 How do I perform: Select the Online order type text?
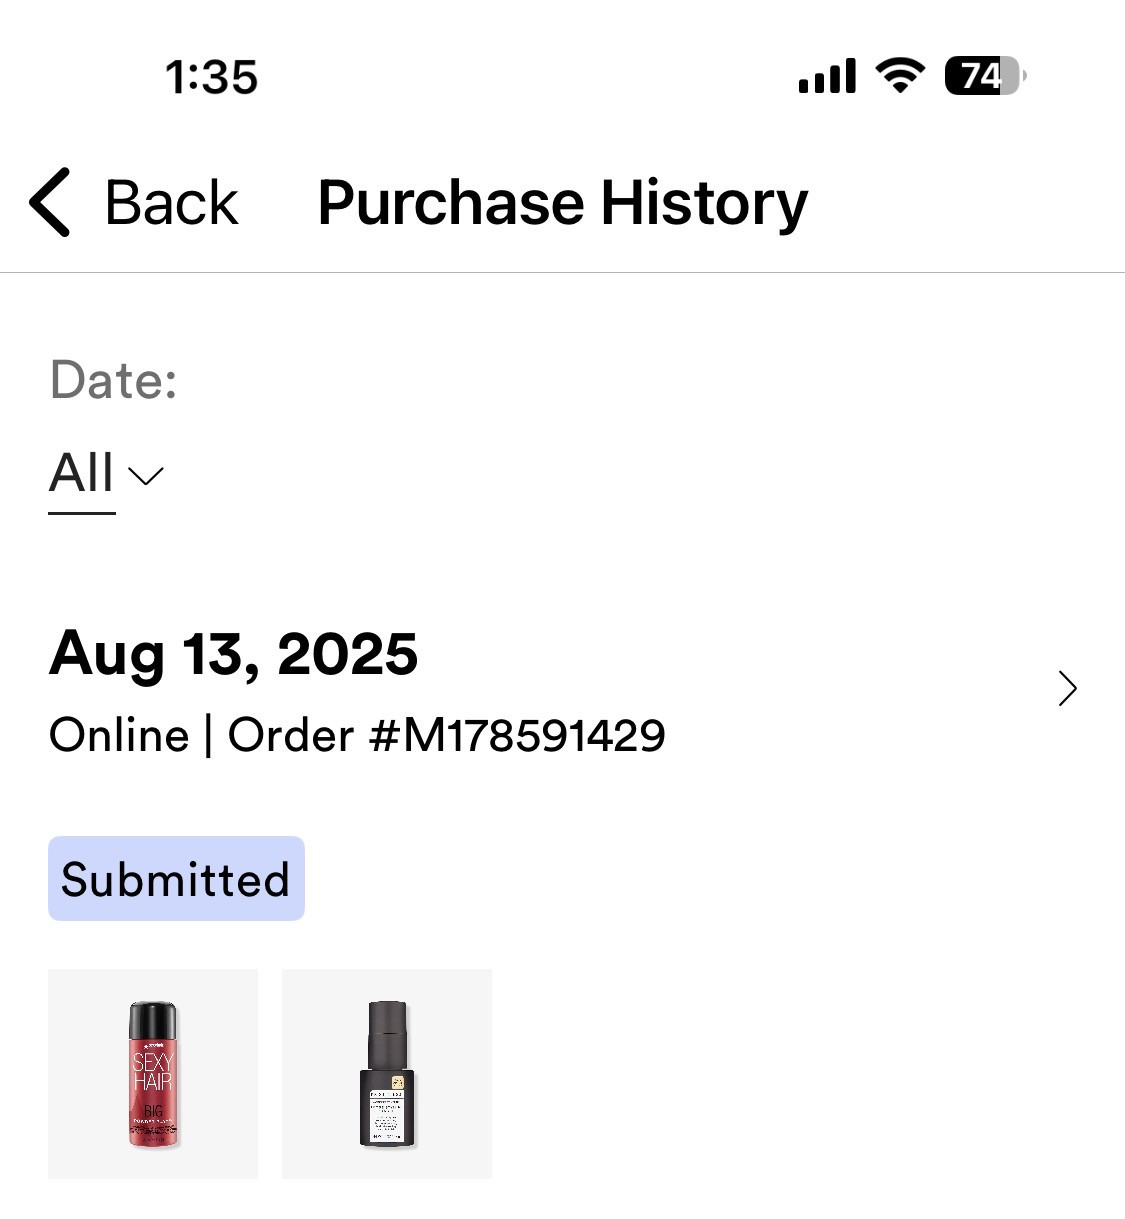click(119, 735)
